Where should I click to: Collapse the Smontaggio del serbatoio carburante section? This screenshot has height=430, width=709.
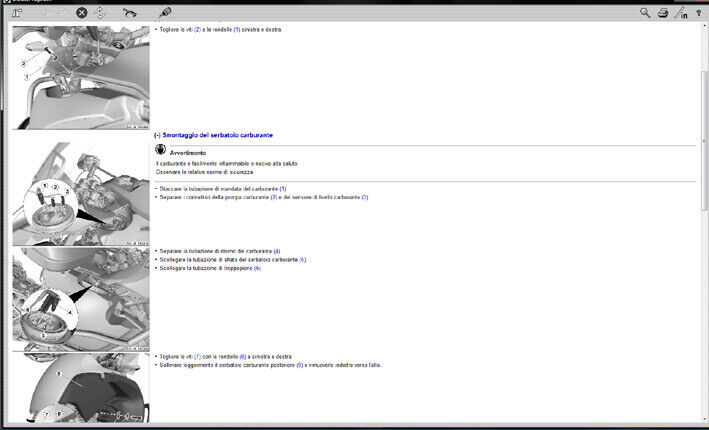tap(157, 135)
